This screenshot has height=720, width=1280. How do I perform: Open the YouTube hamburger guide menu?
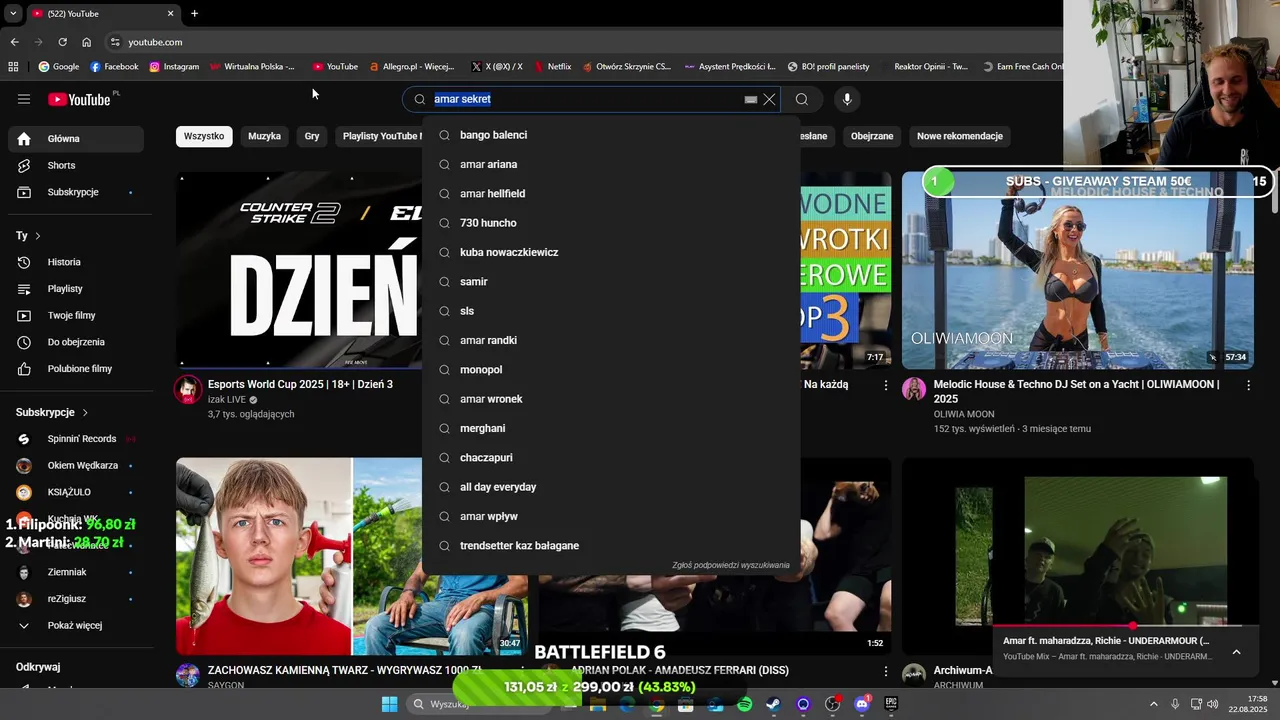tap(24, 99)
